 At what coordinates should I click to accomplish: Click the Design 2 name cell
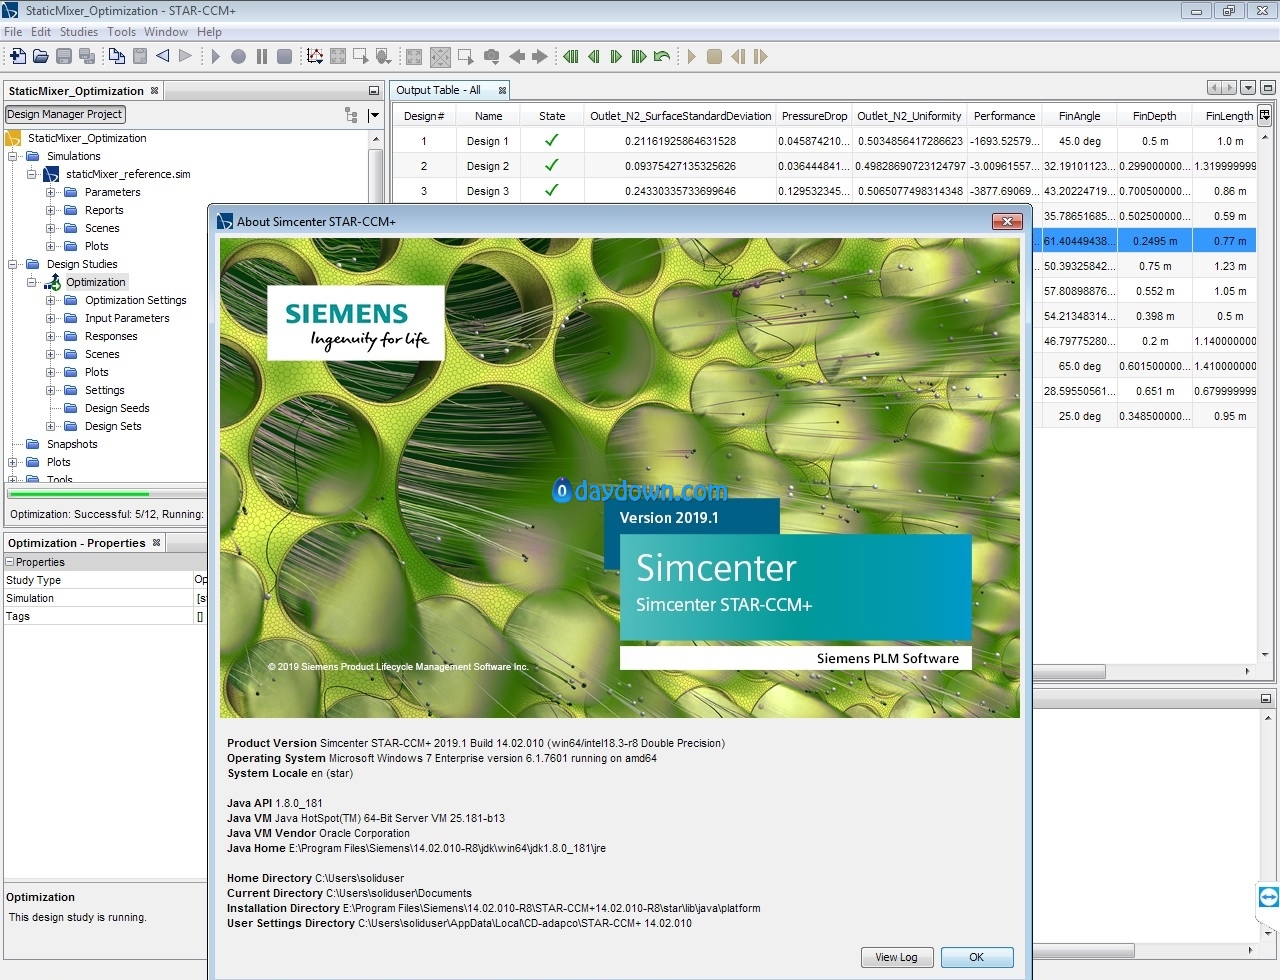pos(488,166)
